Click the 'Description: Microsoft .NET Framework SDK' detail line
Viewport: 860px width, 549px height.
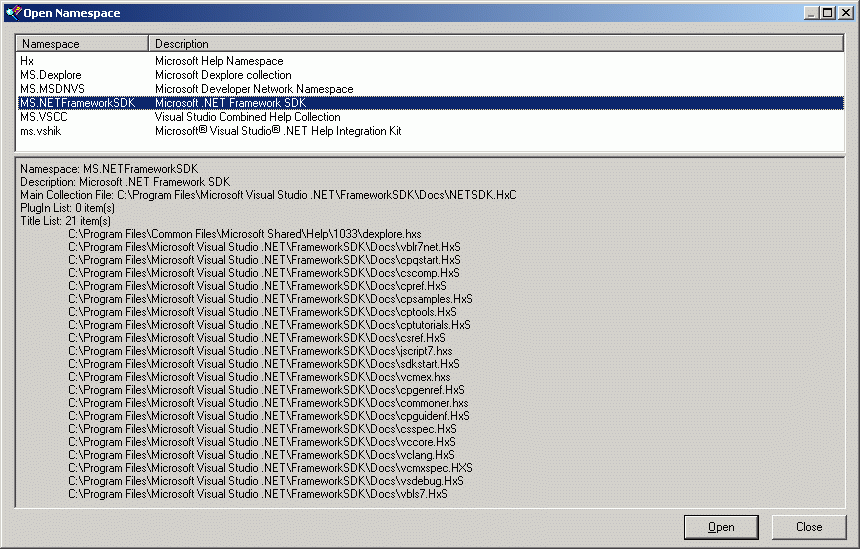(125, 182)
